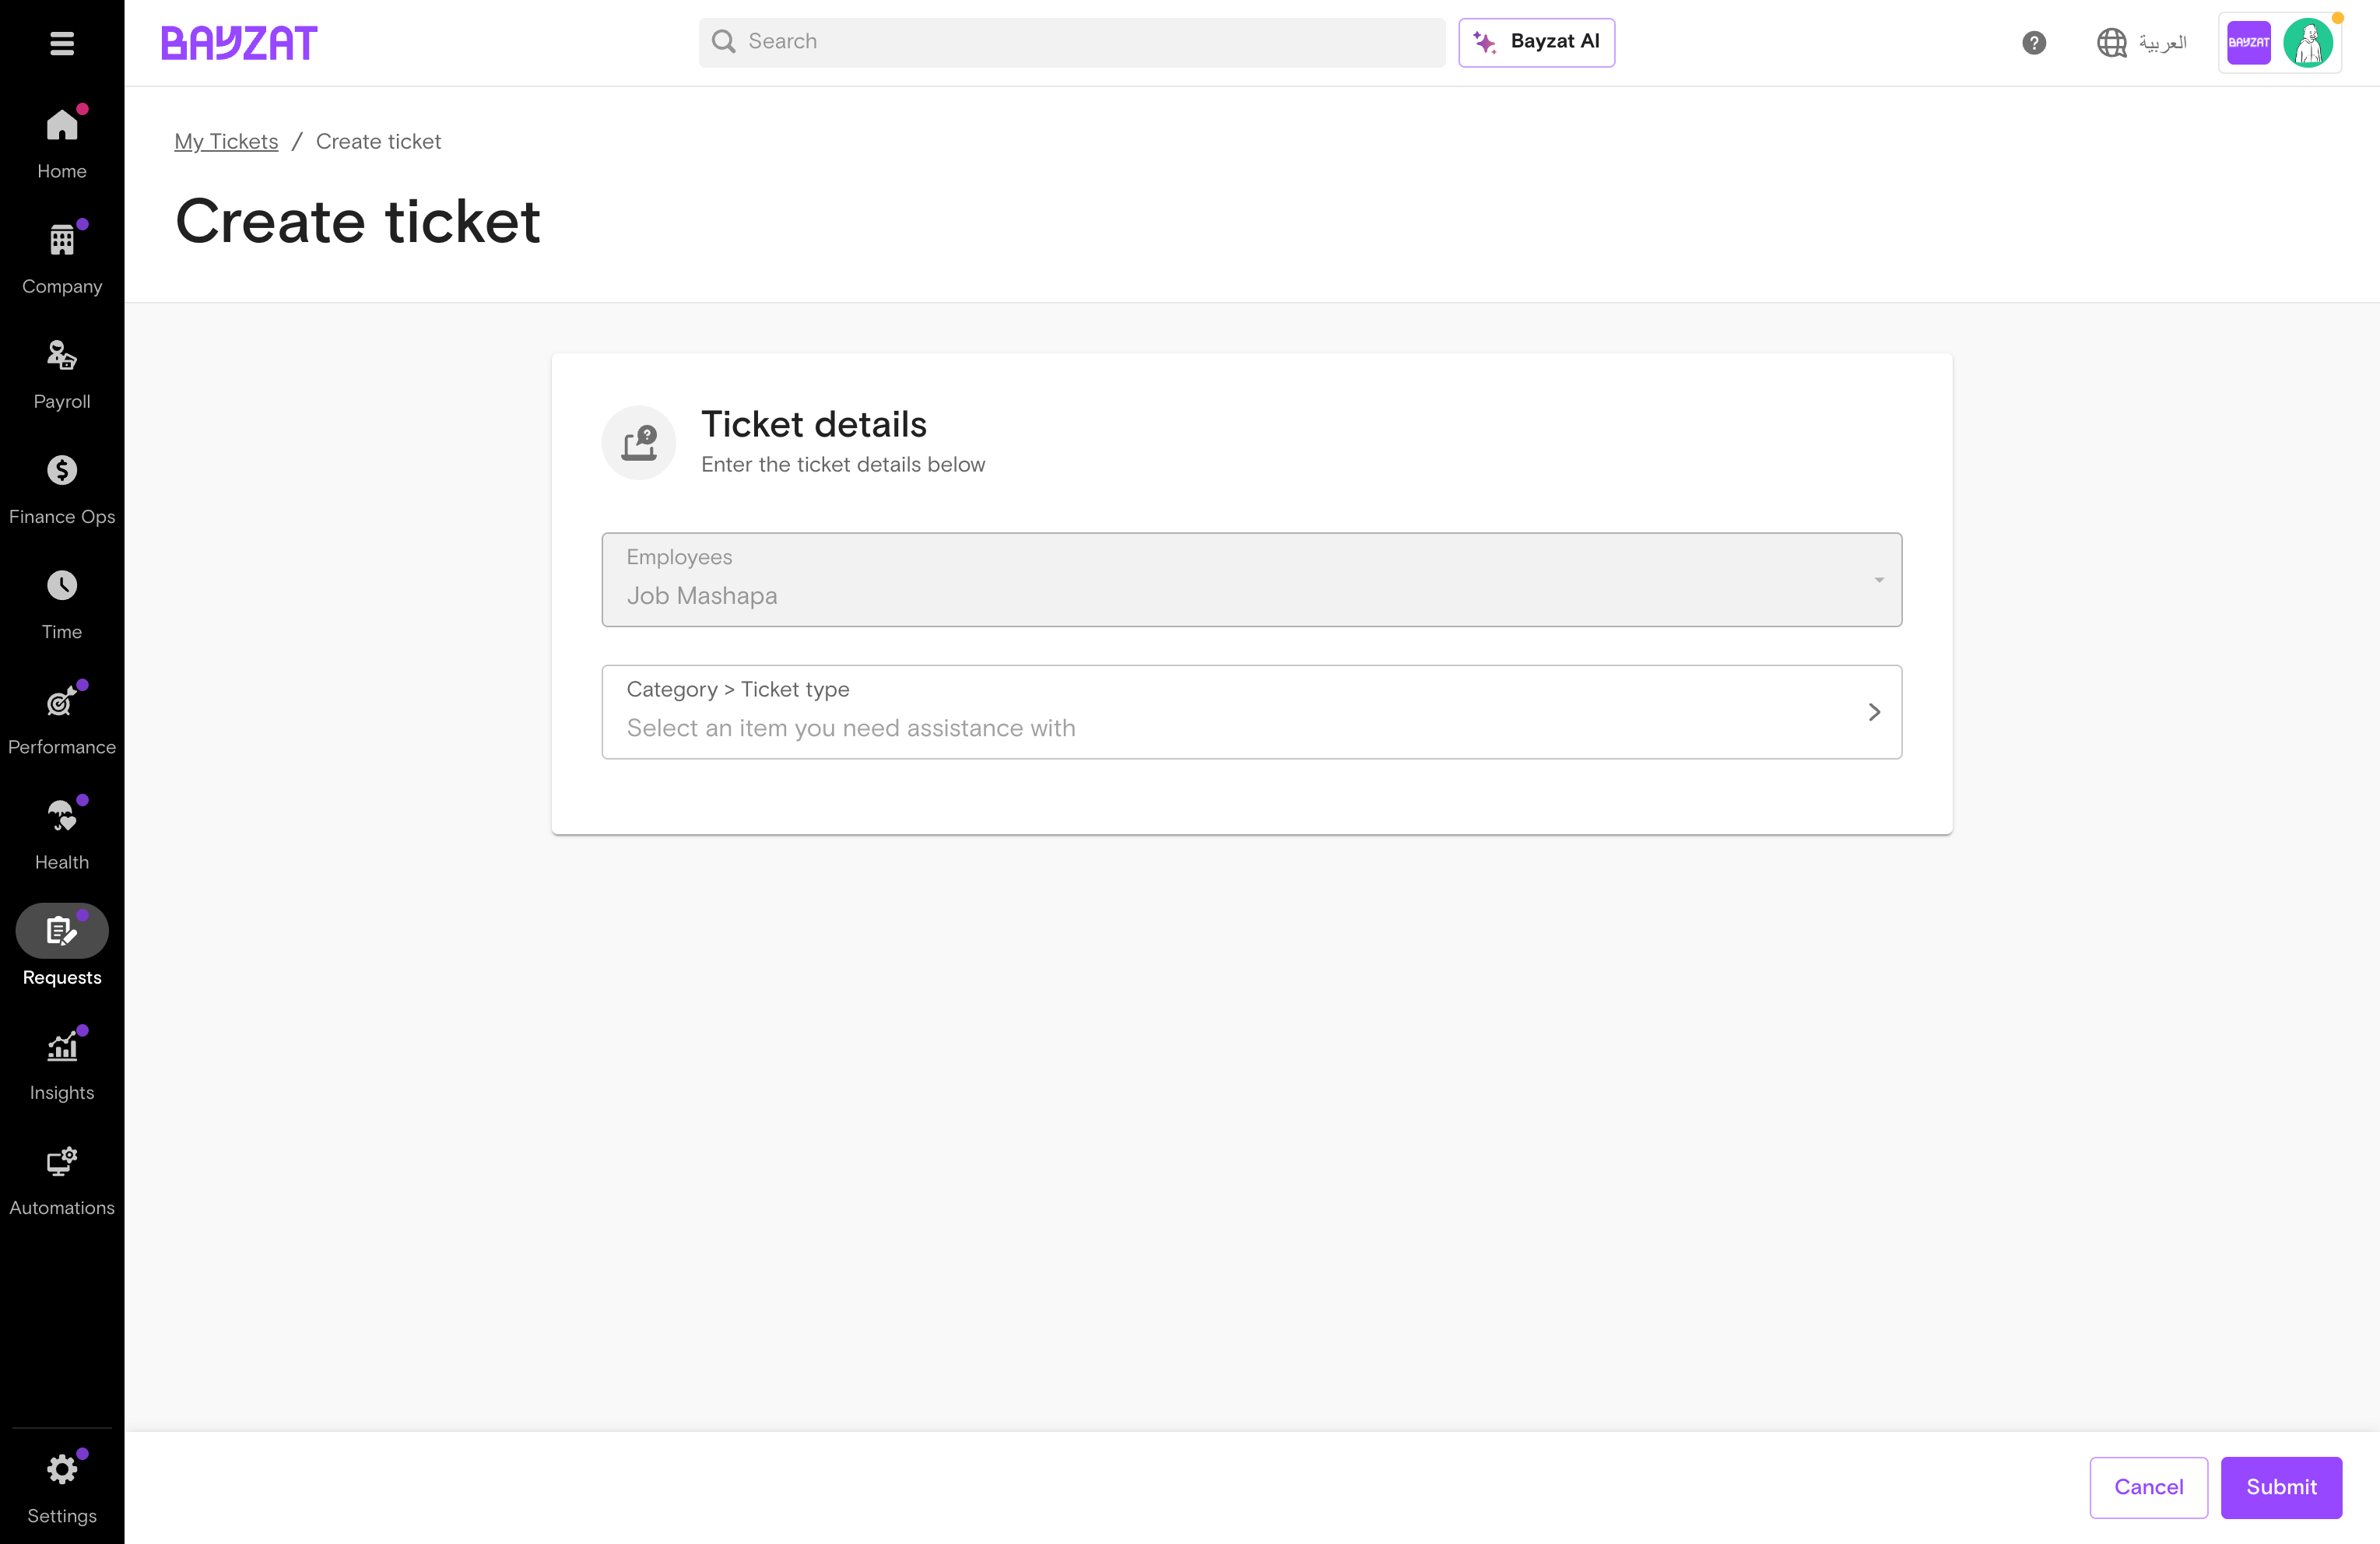Open Time module
This screenshot has height=1544, width=2380.
(x=62, y=603)
